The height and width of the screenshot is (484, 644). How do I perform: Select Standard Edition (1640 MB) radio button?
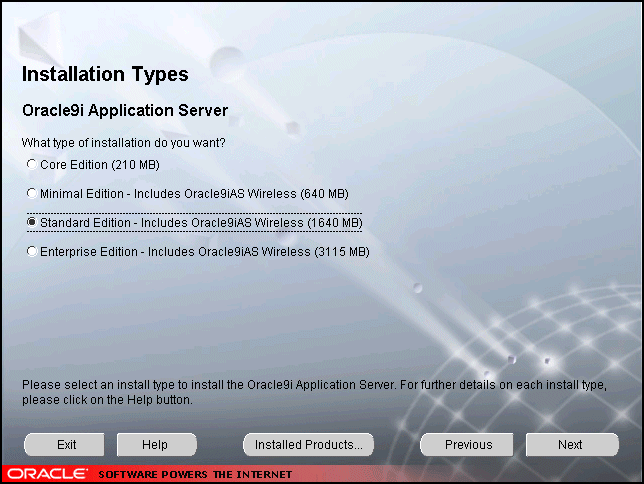tap(32, 222)
